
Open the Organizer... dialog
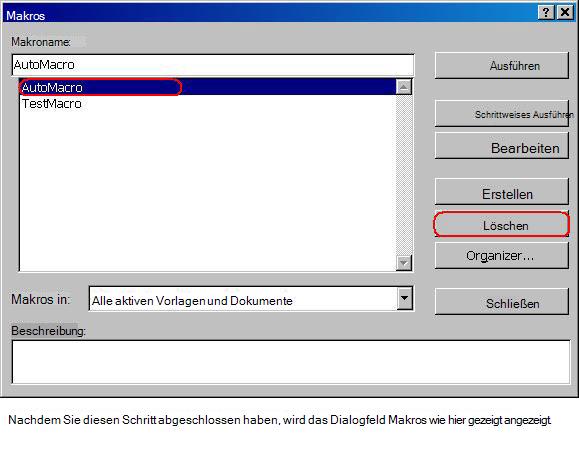point(501,255)
